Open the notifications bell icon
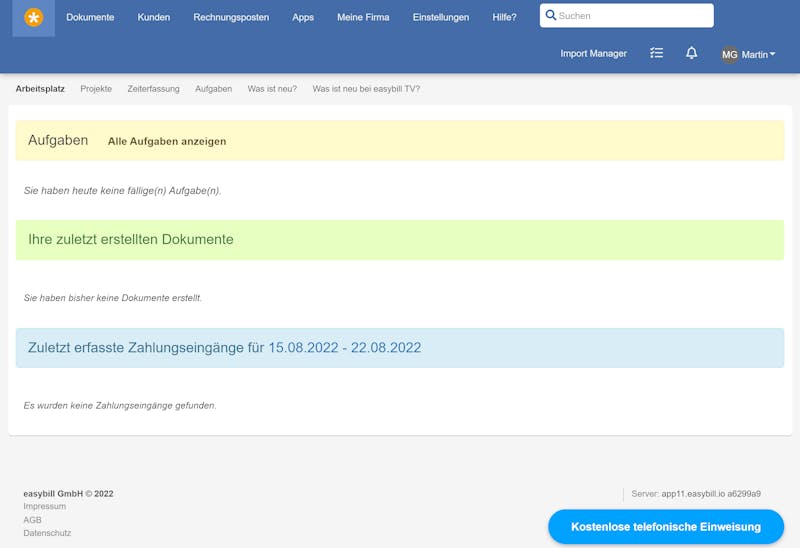This screenshot has height=548, width=800. 691,53
